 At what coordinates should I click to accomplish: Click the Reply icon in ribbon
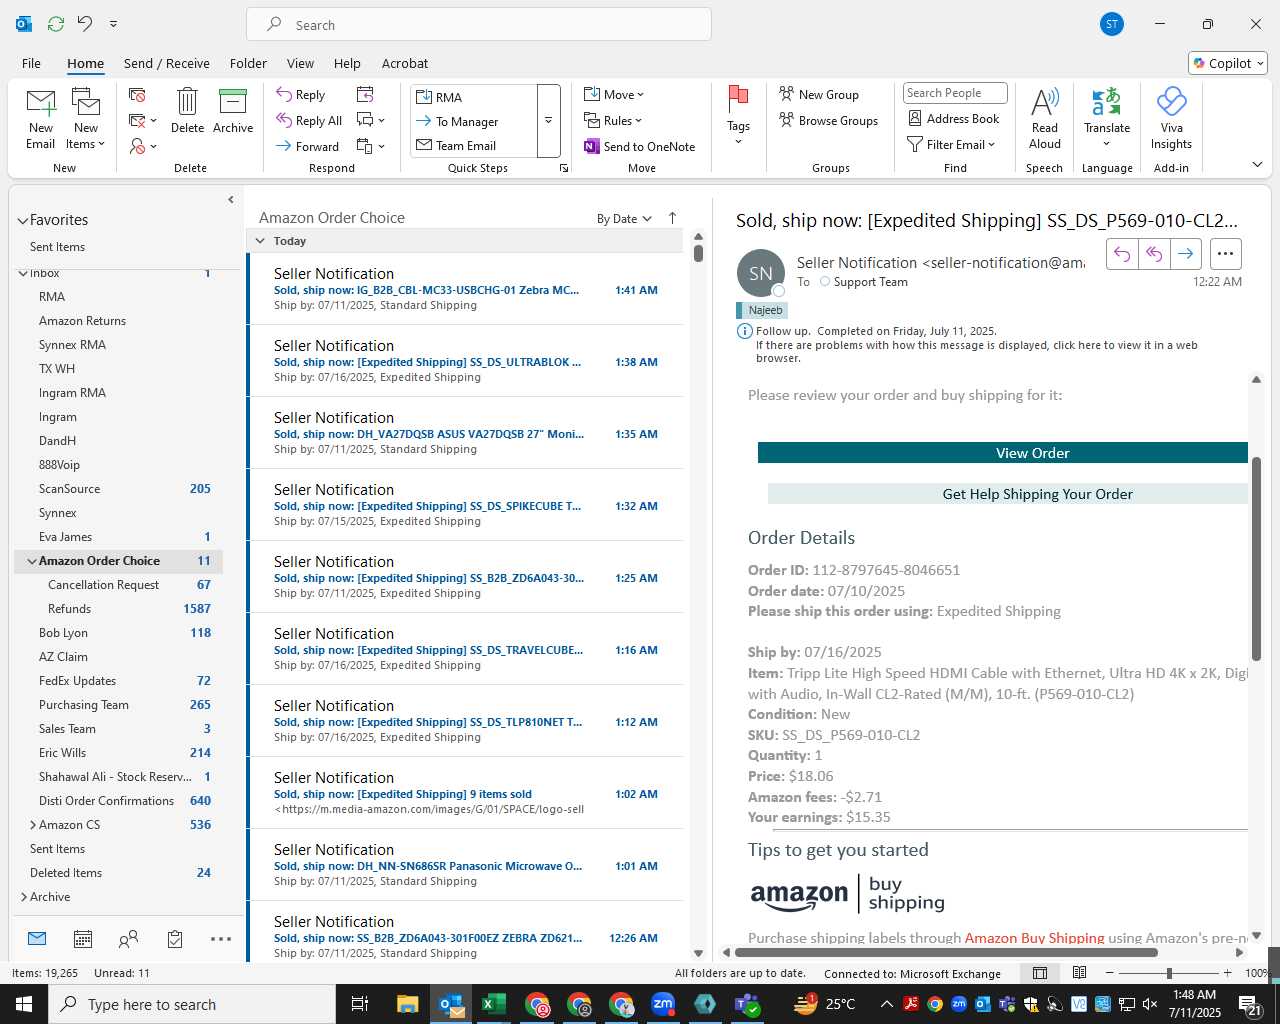[x=301, y=94]
